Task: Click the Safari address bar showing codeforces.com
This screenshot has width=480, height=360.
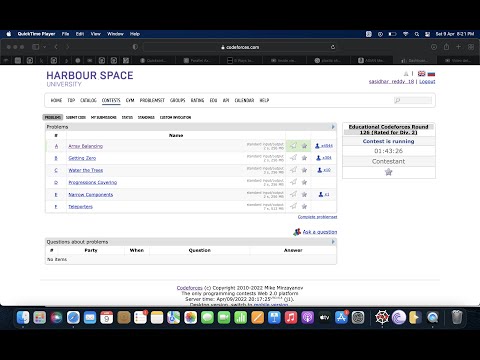Action: (x=240, y=47)
